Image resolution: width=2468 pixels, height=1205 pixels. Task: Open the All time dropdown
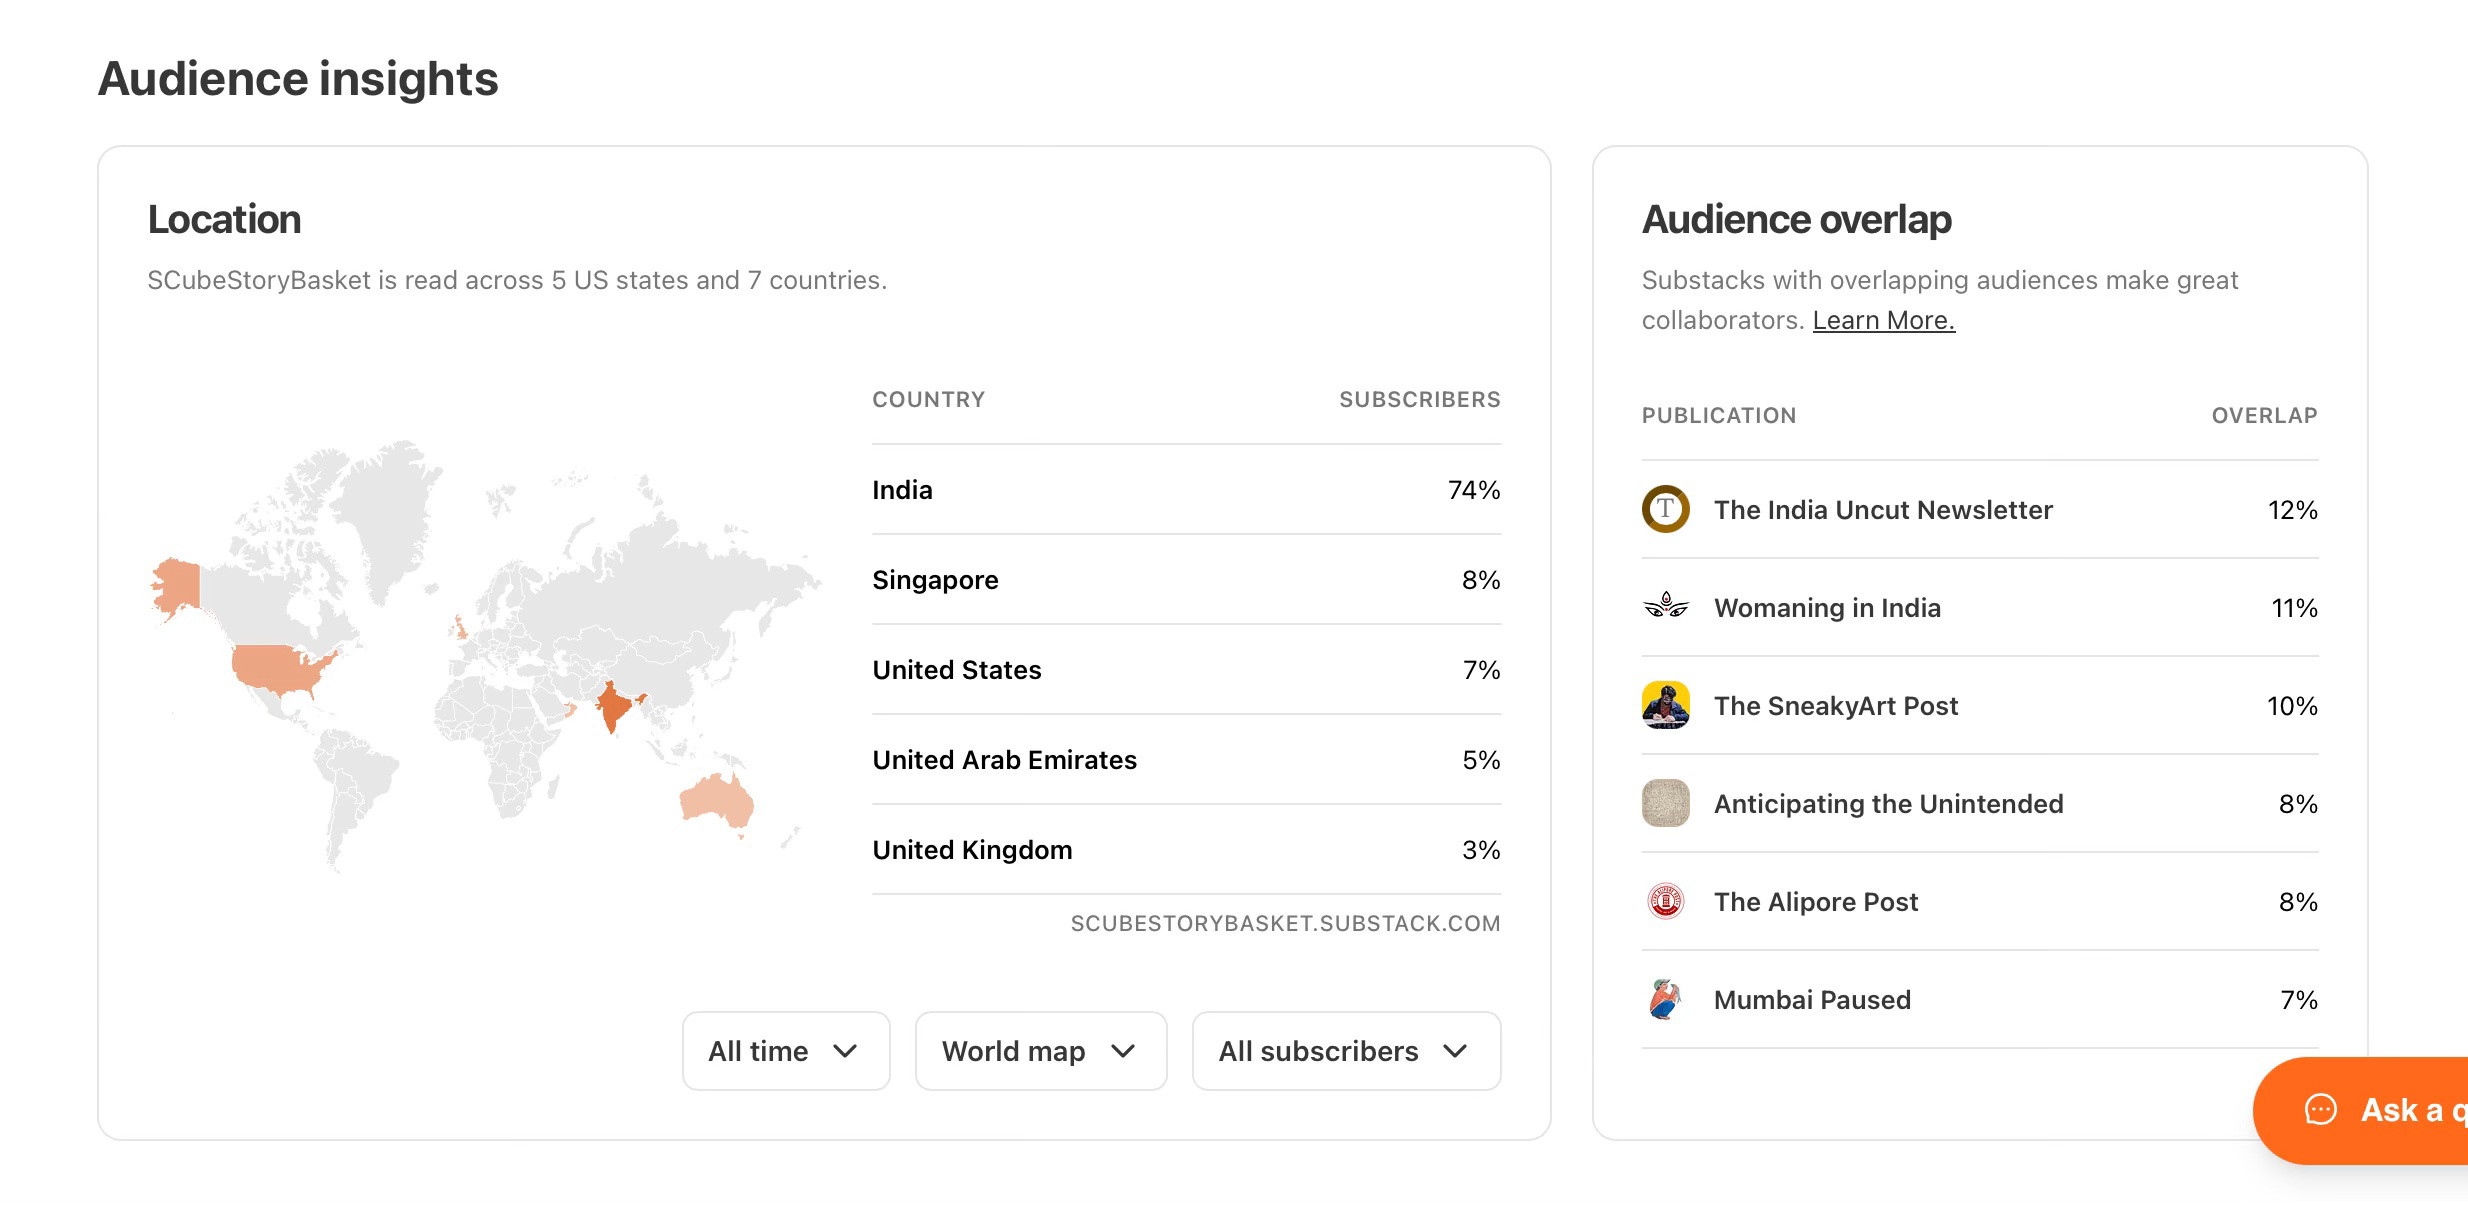786,1051
